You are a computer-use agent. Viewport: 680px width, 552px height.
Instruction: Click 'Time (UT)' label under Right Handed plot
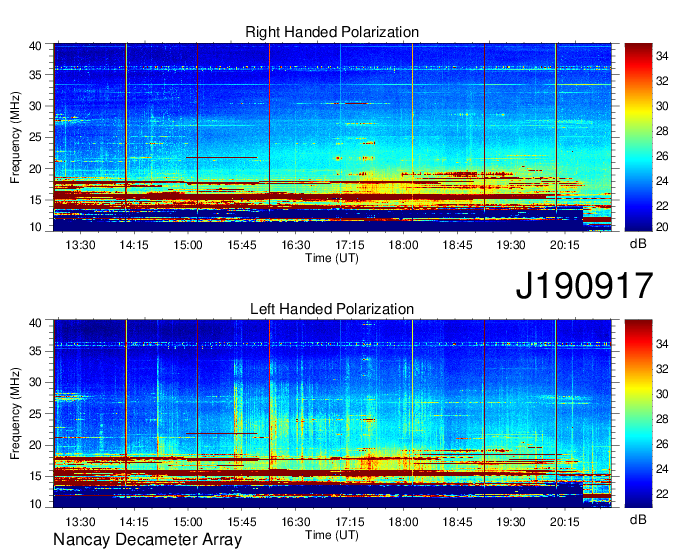332,258
